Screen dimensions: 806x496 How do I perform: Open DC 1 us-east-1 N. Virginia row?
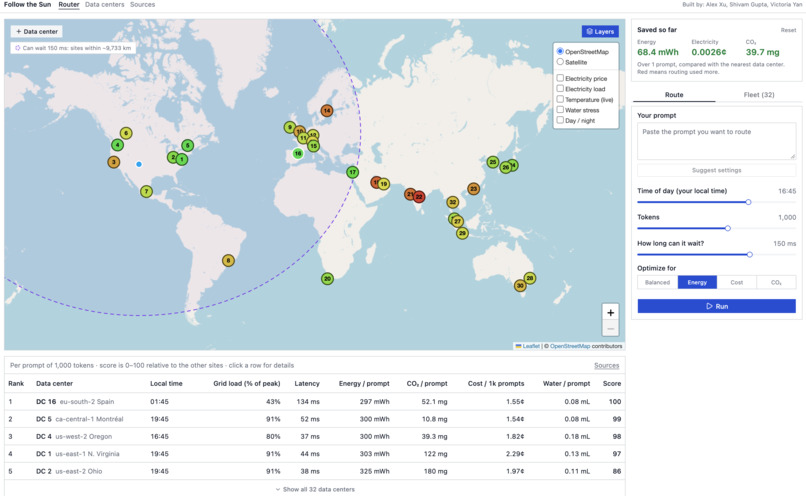[315, 454]
